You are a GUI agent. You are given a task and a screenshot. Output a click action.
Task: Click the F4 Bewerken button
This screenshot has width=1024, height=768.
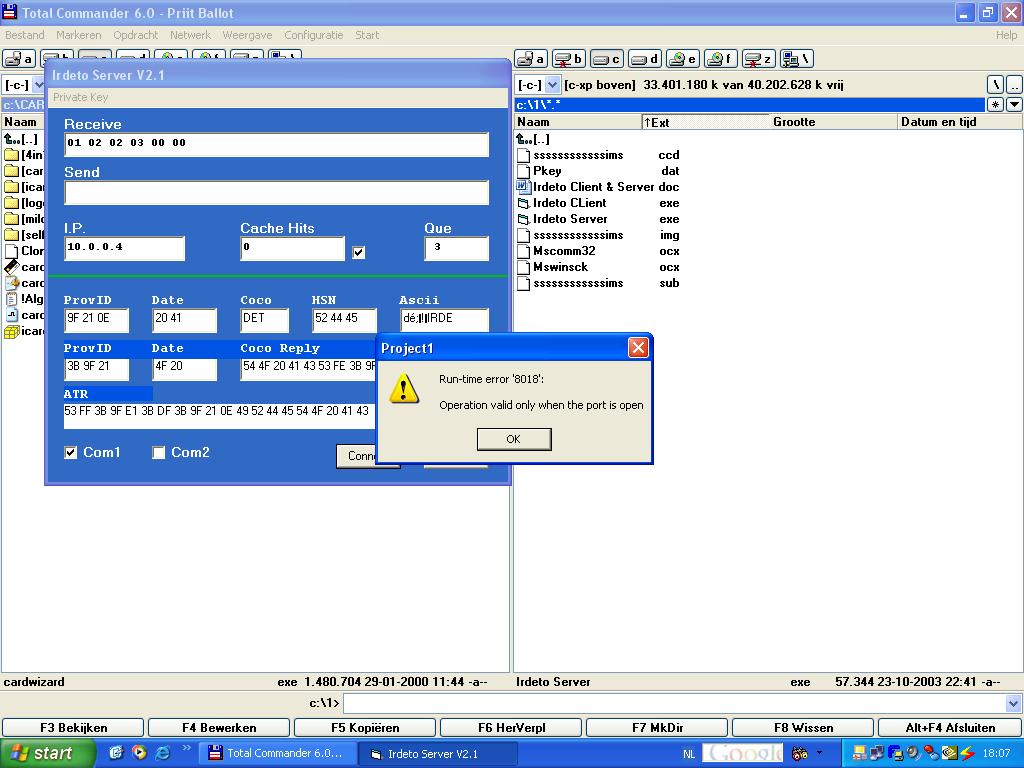coord(219,728)
